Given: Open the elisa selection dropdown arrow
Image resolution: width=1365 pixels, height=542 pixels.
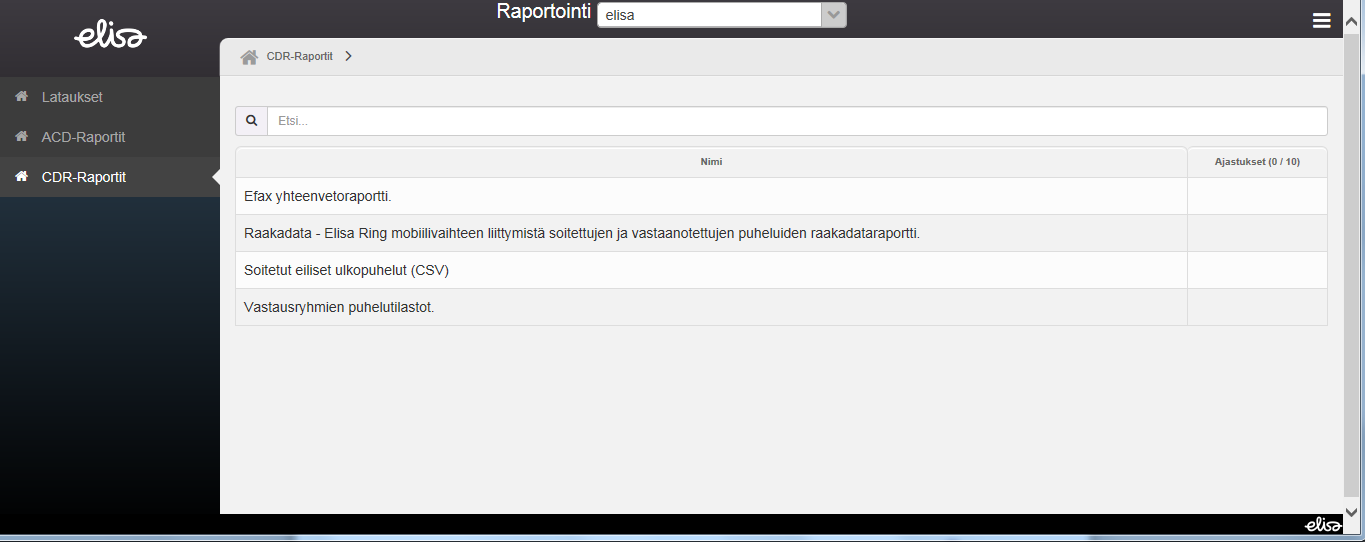Looking at the screenshot, I should (833, 15).
